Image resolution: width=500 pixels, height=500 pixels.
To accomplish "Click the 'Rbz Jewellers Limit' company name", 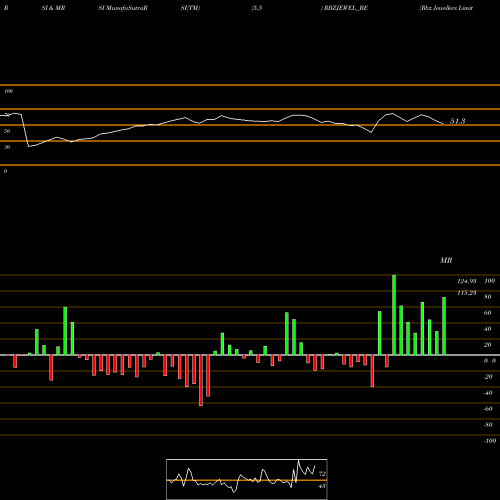I will pyautogui.click(x=446, y=8).
